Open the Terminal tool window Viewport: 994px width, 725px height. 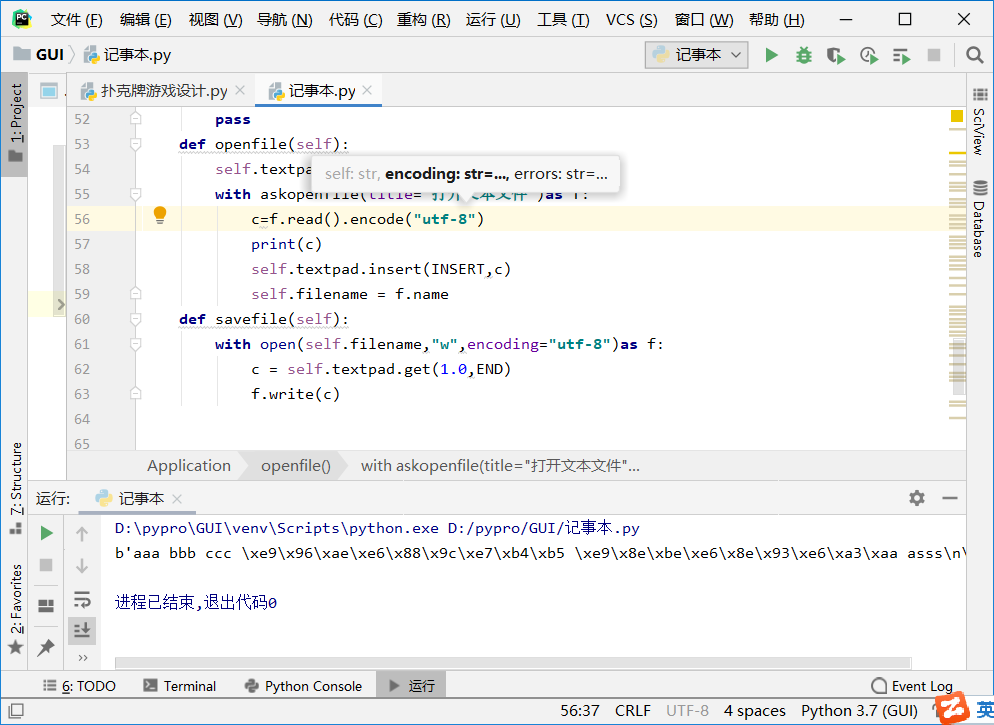179,686
